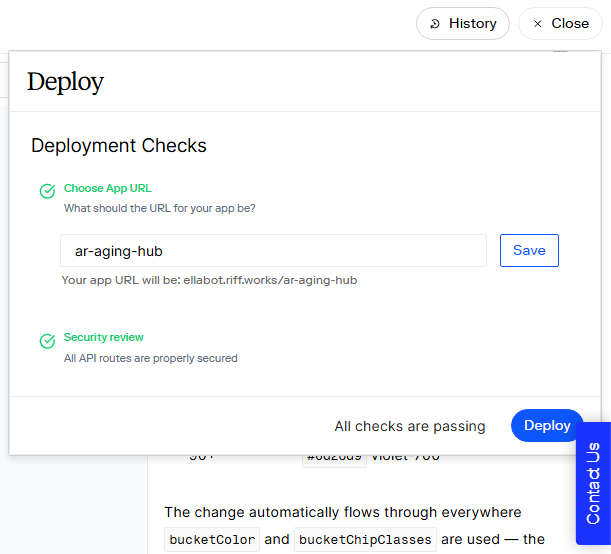Select the Security review heading
611x554 pixels.
[104, 337]
